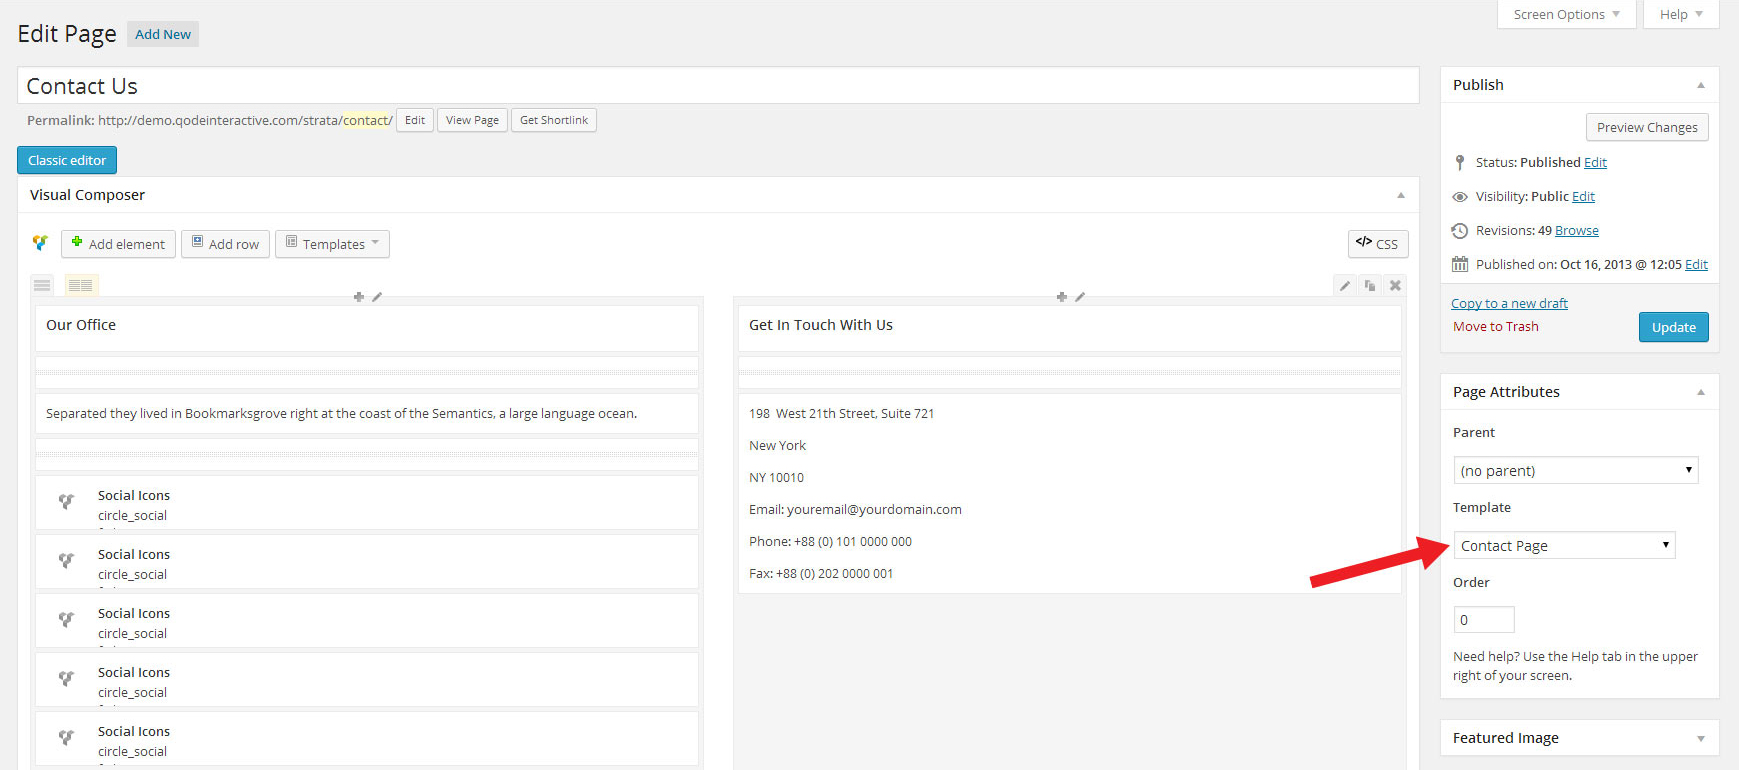The width and height of the screenshot is (1739, 770).
Task: Delete the row with the X icon
Action: tap(1395, 286)
